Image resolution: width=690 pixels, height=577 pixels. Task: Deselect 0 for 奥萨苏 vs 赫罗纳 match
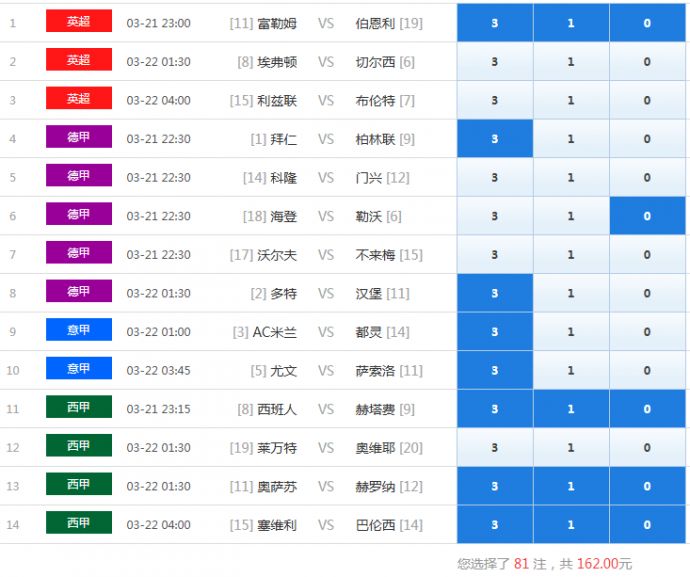[x=647, y=486]
